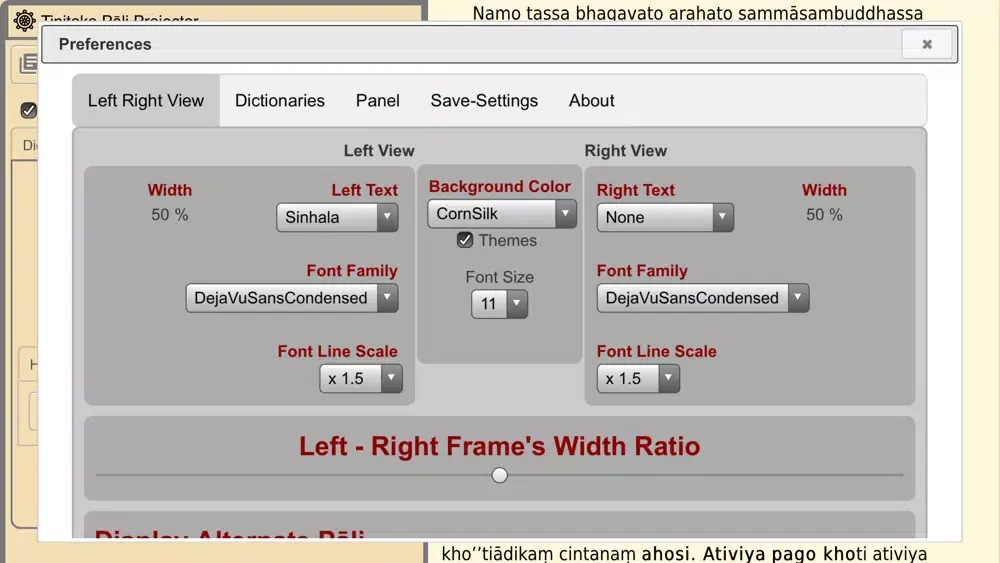Go to the Save-Settings tab

tap(484, 101)
